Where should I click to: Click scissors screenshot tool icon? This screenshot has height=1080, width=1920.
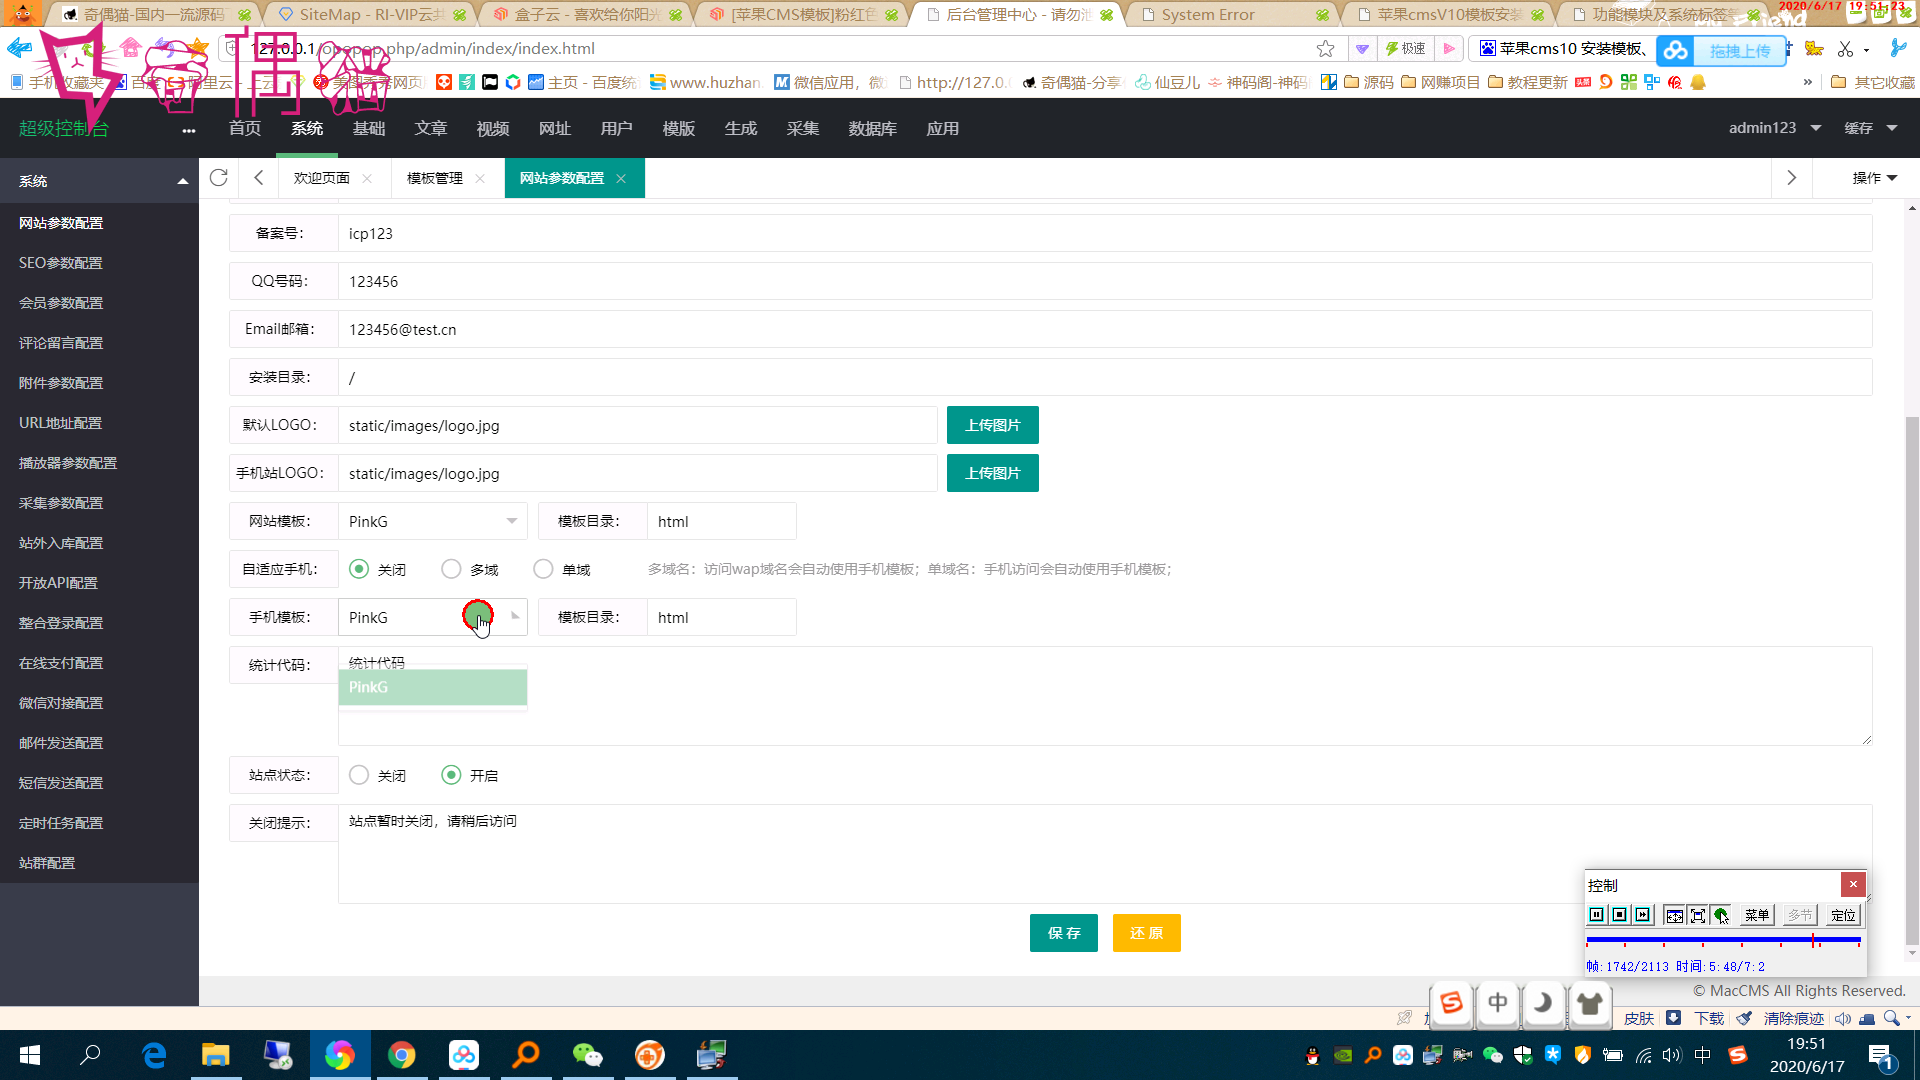click(1846, 49)
